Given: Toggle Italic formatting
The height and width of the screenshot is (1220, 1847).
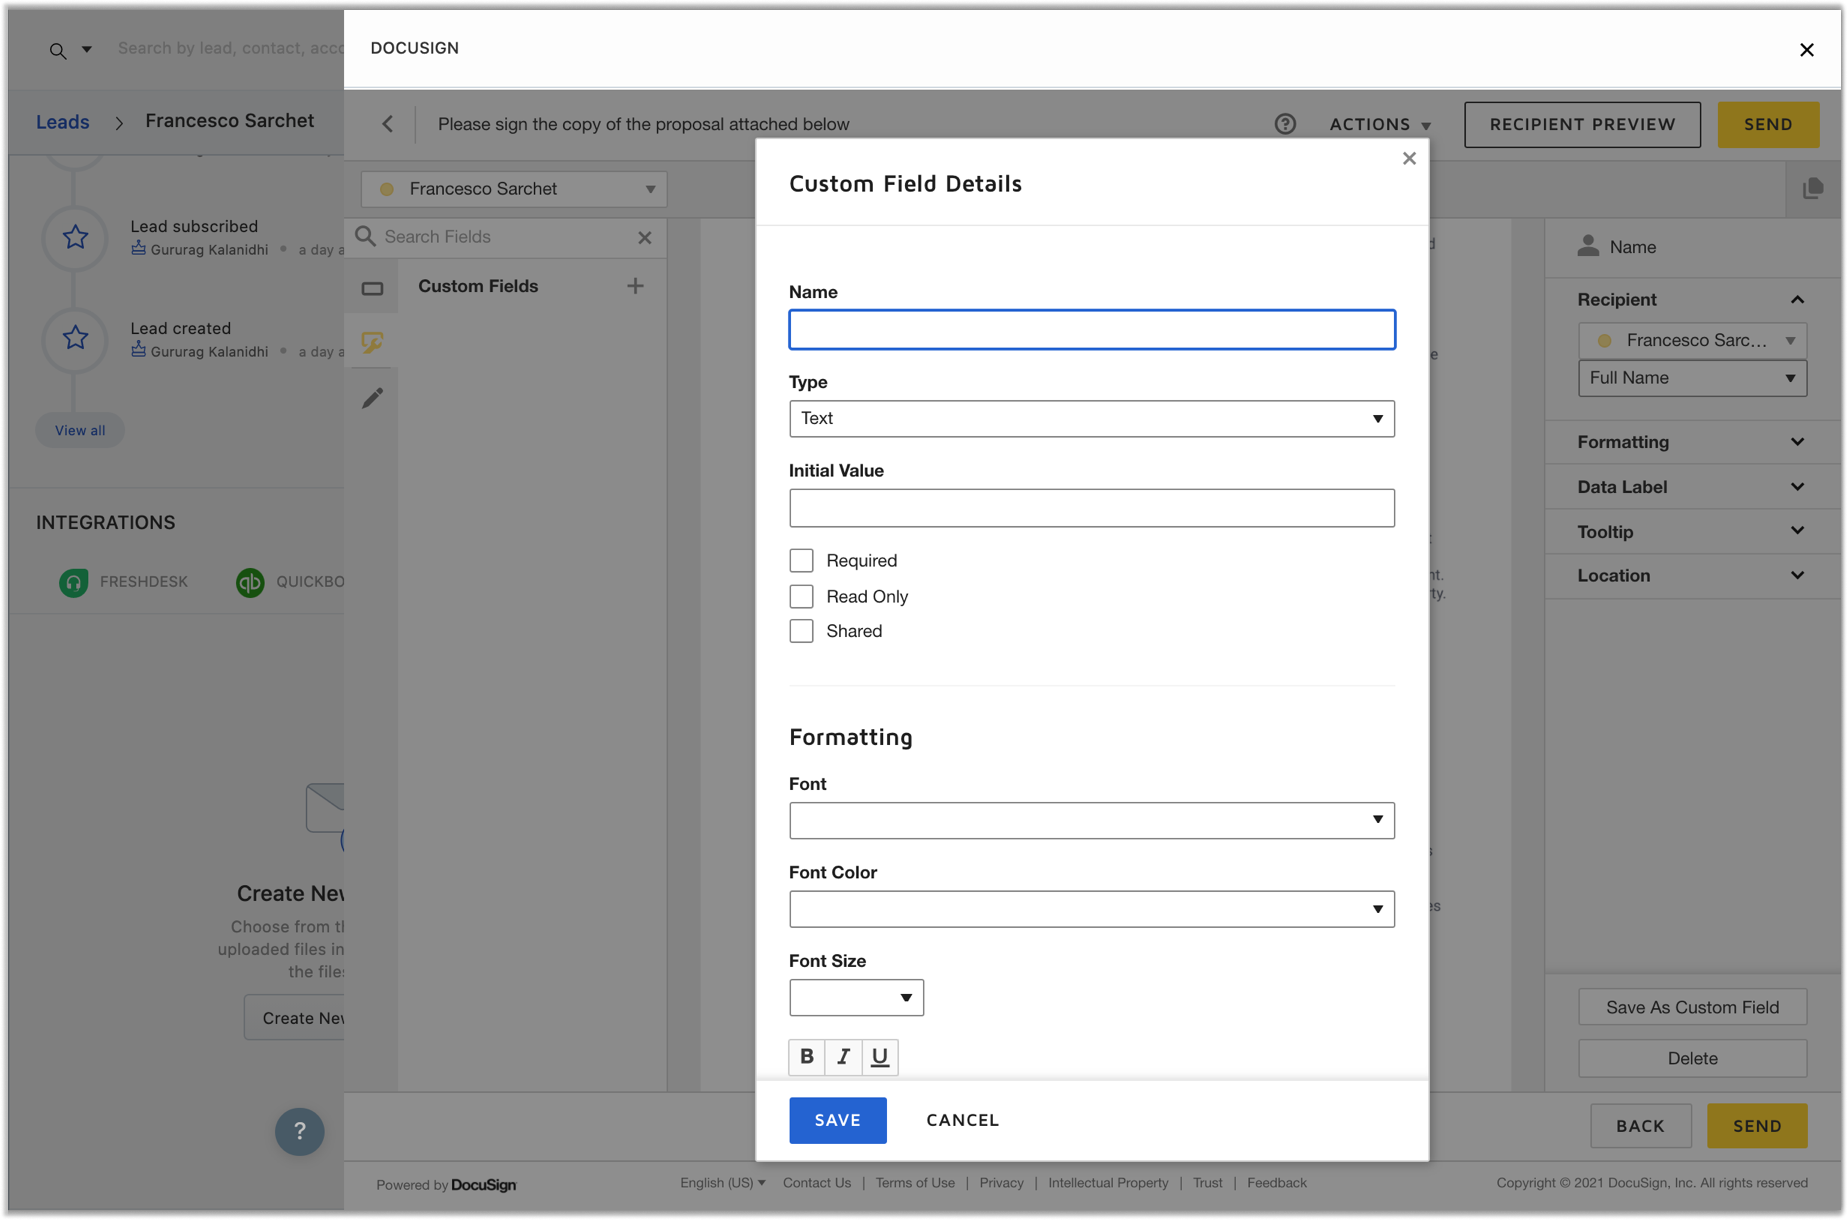Looking at the screenshot, I should [843, 1056].
